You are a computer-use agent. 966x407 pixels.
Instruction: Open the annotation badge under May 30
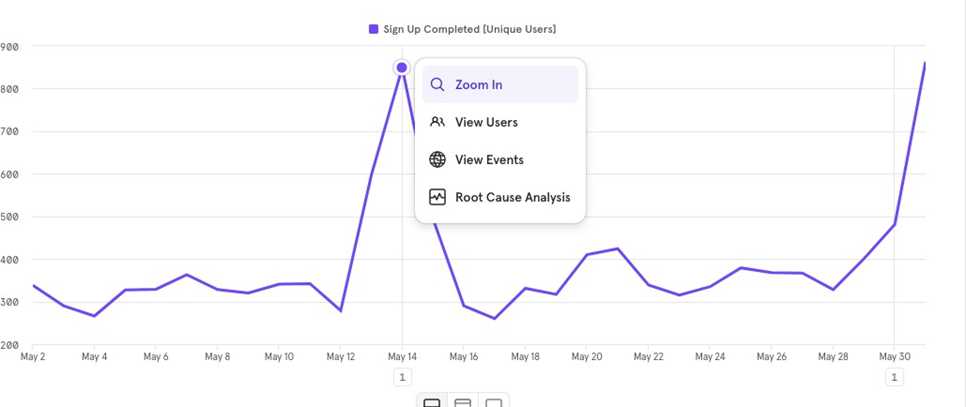coord(894,377)
